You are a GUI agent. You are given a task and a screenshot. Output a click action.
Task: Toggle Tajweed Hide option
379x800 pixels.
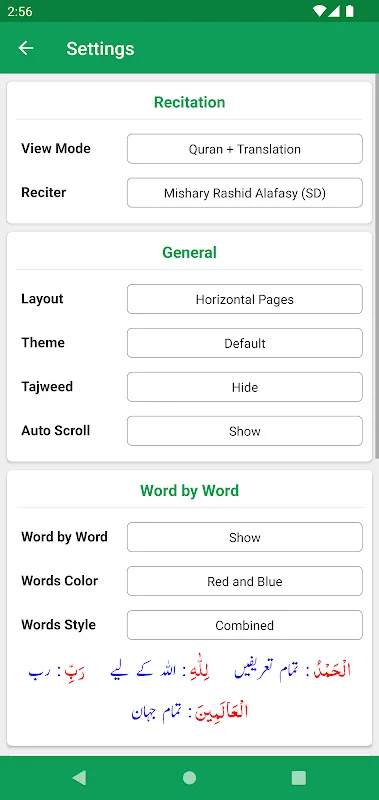245,387
